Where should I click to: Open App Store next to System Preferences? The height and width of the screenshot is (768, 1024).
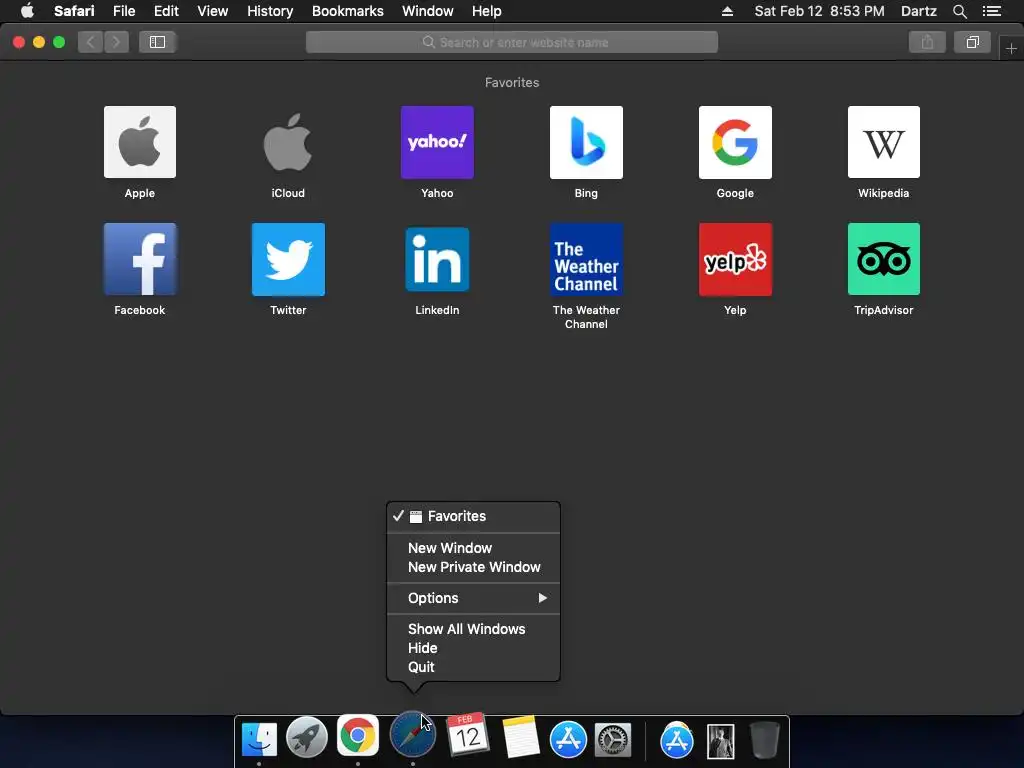pyautogui.click(x=568, y=739)
